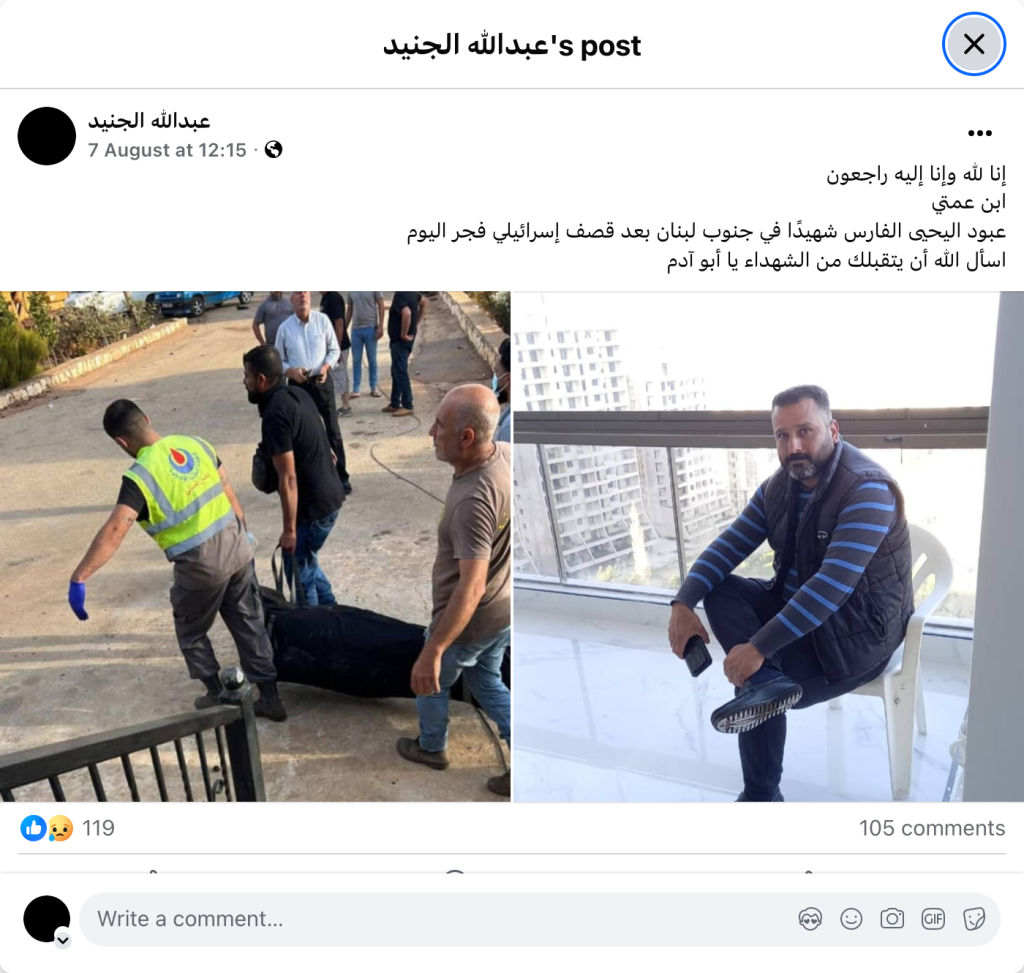The height and width of the screenshot is (973, 1024).
Task: Insert an avatar sticker in comment
Action: pyautogui.click(x=810, y=919)
